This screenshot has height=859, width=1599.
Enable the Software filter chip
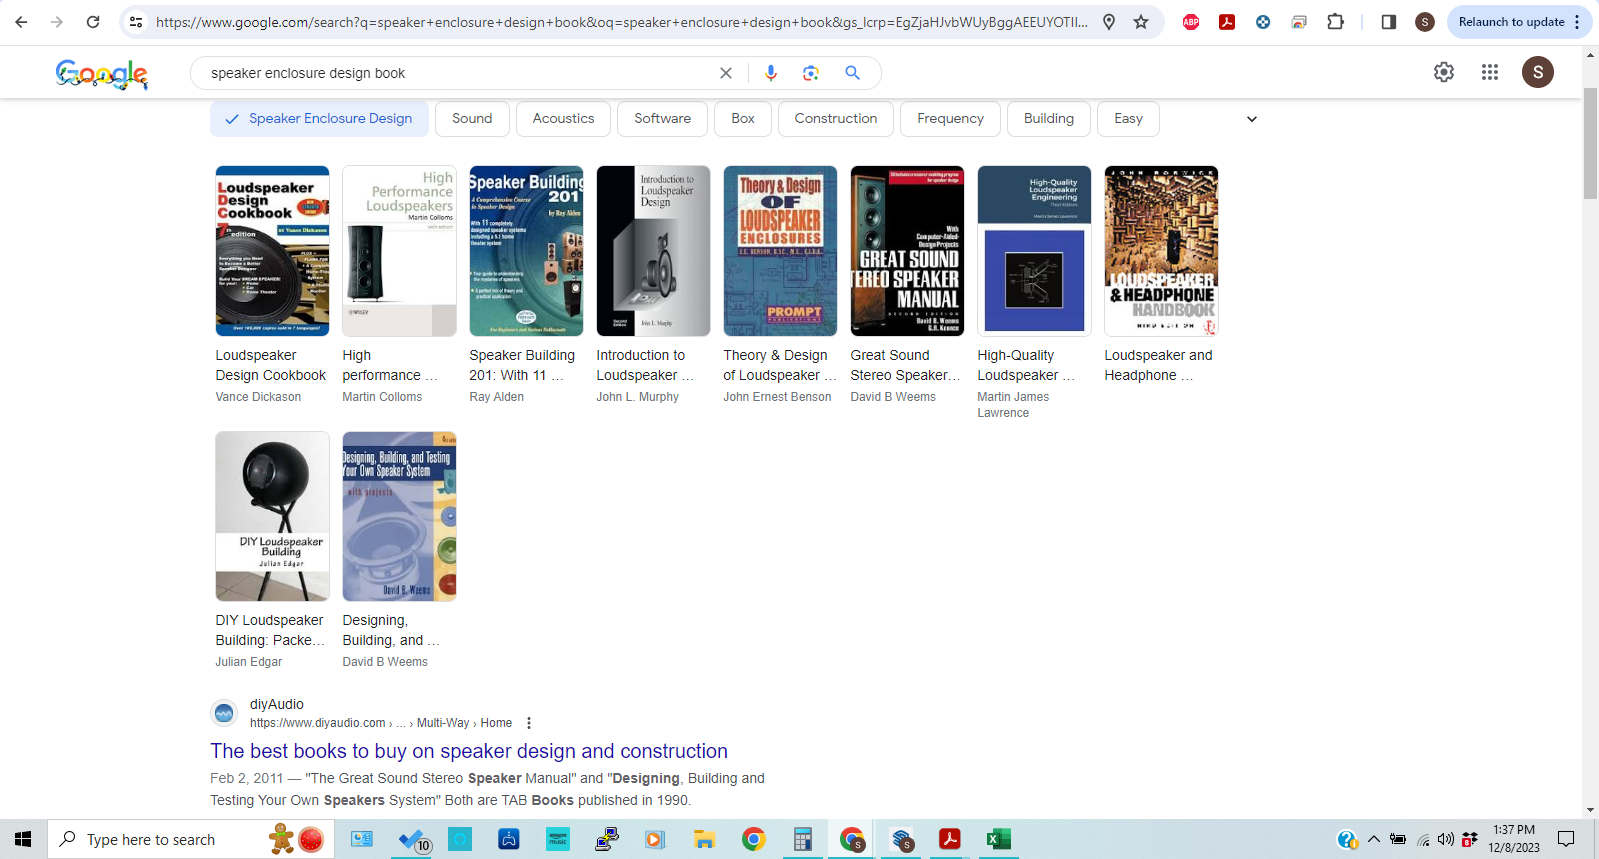tap(662, 119)
